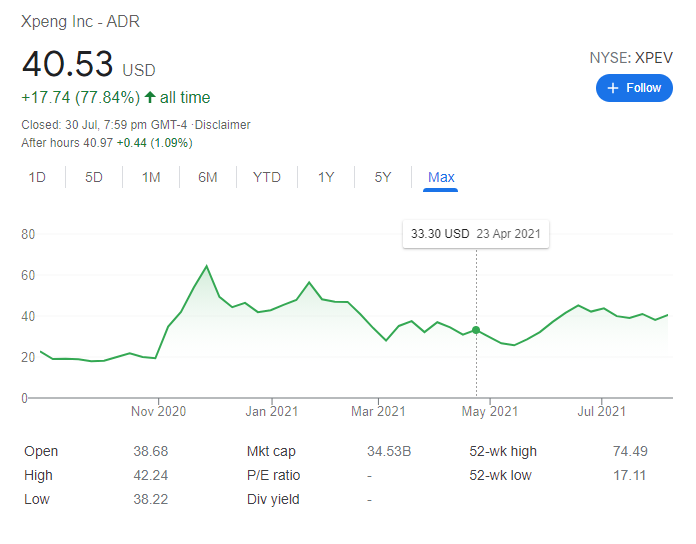Click the Nov 2020 axis label
Screen dimensions: 696x544
click(x=158, y=411)
